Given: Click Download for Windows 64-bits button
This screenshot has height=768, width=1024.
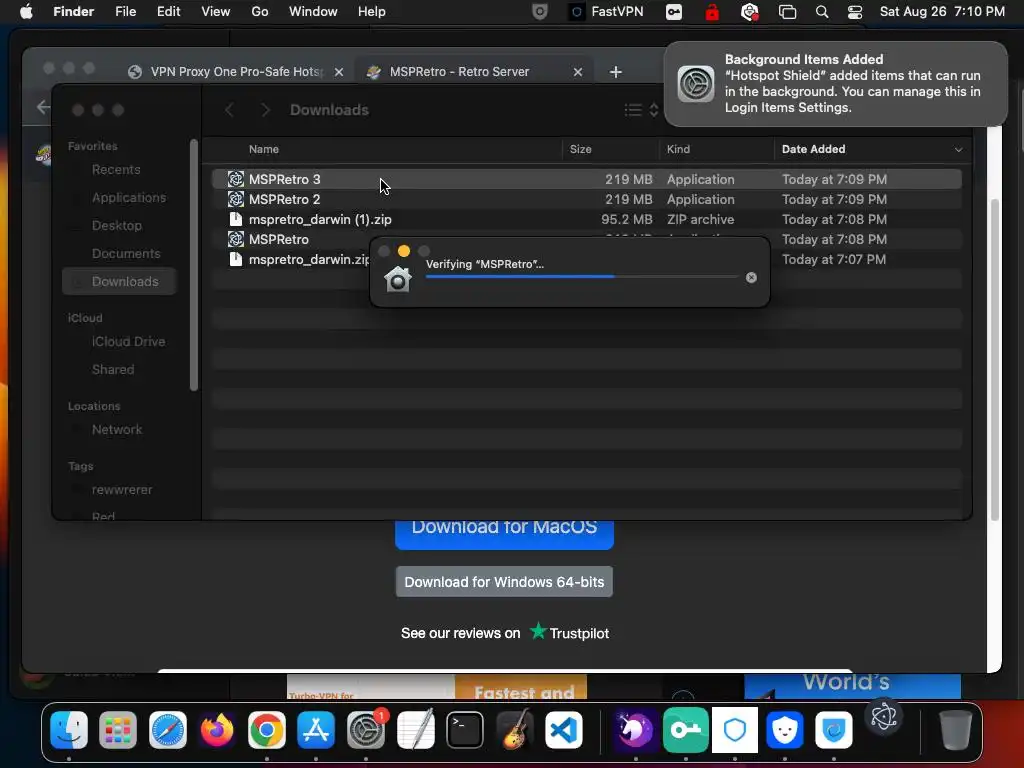Looking at the screenshot, I should click(x=504, y=582).
